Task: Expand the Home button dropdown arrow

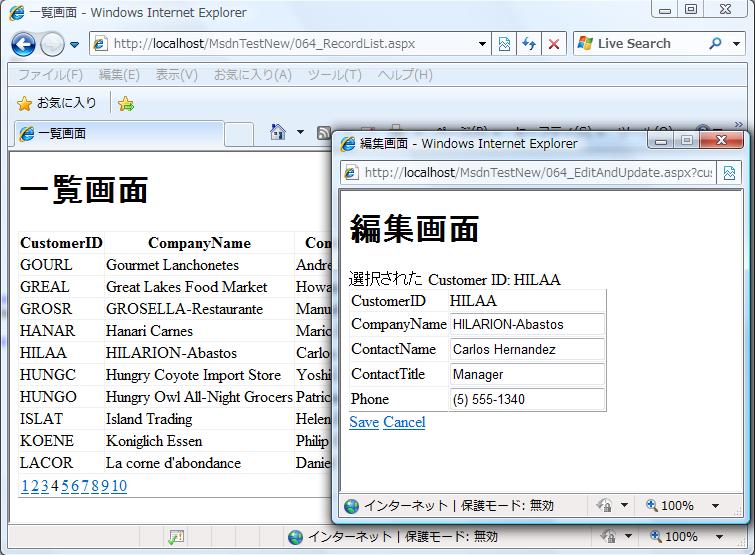Action: [298, 132]
